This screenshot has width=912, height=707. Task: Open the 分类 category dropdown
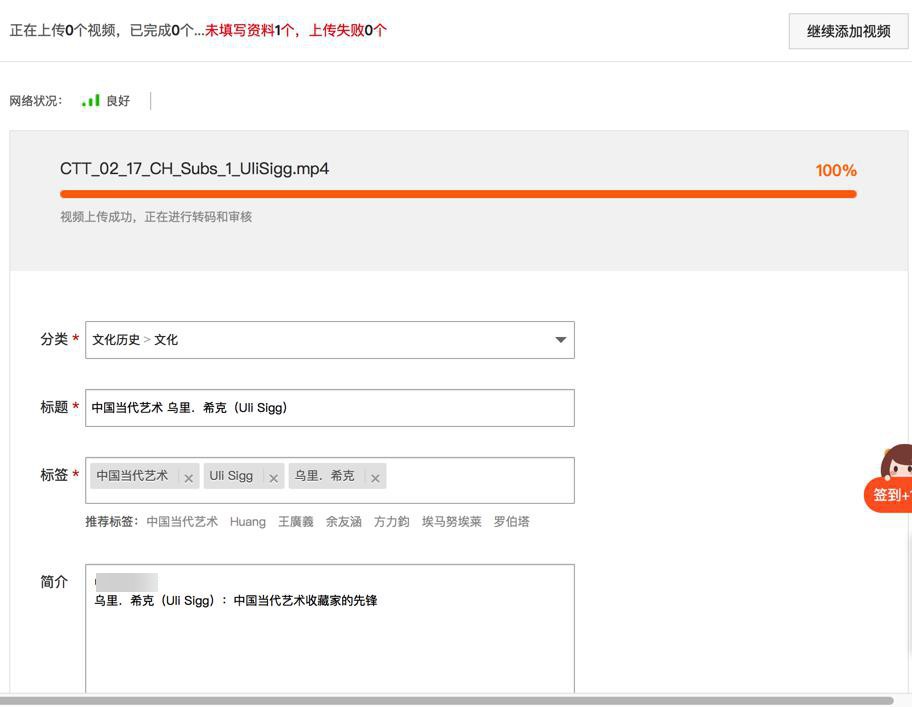click(x=330, y=340)
